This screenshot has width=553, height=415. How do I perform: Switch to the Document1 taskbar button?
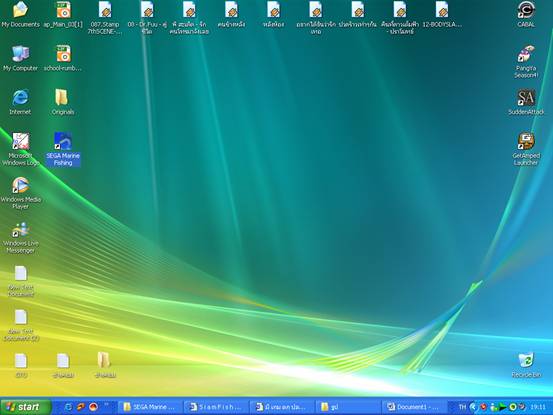point(413,407)
